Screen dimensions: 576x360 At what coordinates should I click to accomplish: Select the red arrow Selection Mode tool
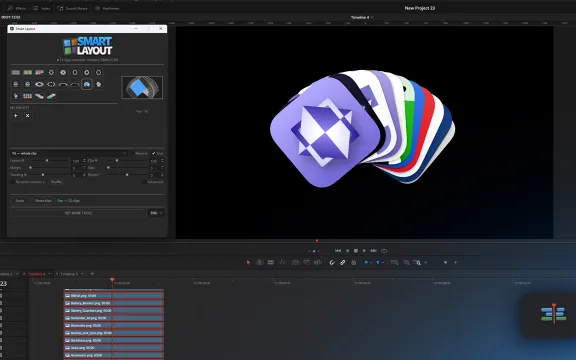[x=248, y=262]
